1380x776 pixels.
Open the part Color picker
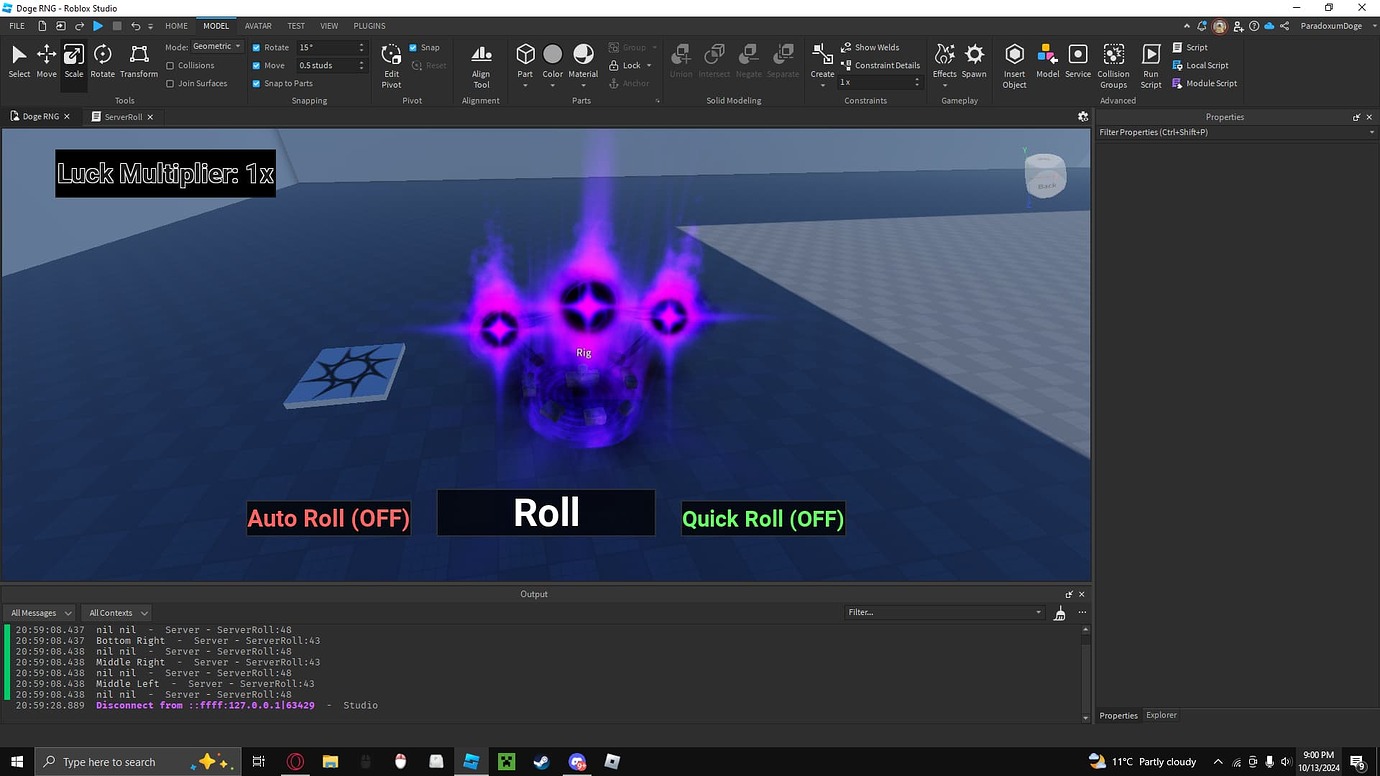(x=553, y=61)
